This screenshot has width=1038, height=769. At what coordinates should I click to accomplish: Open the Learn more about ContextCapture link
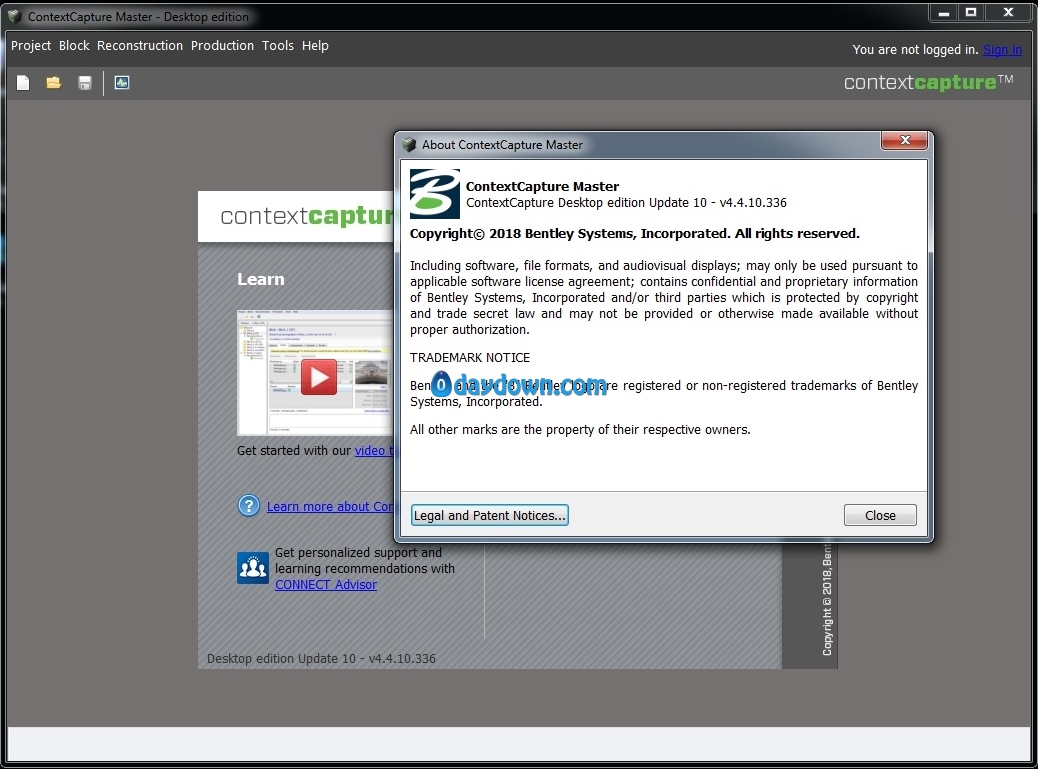click(x=330, y=507)
